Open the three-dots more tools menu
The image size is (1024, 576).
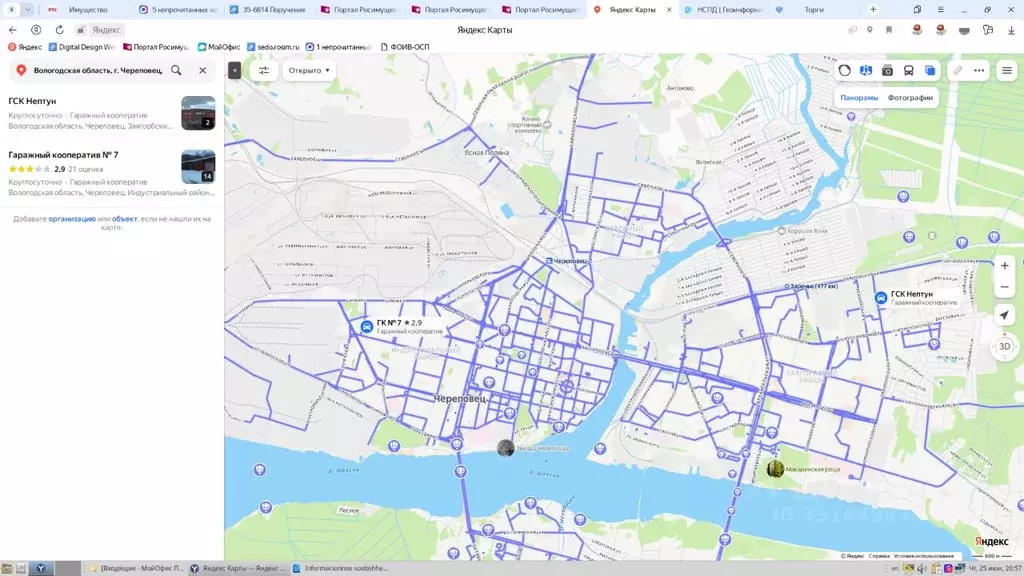979,71
